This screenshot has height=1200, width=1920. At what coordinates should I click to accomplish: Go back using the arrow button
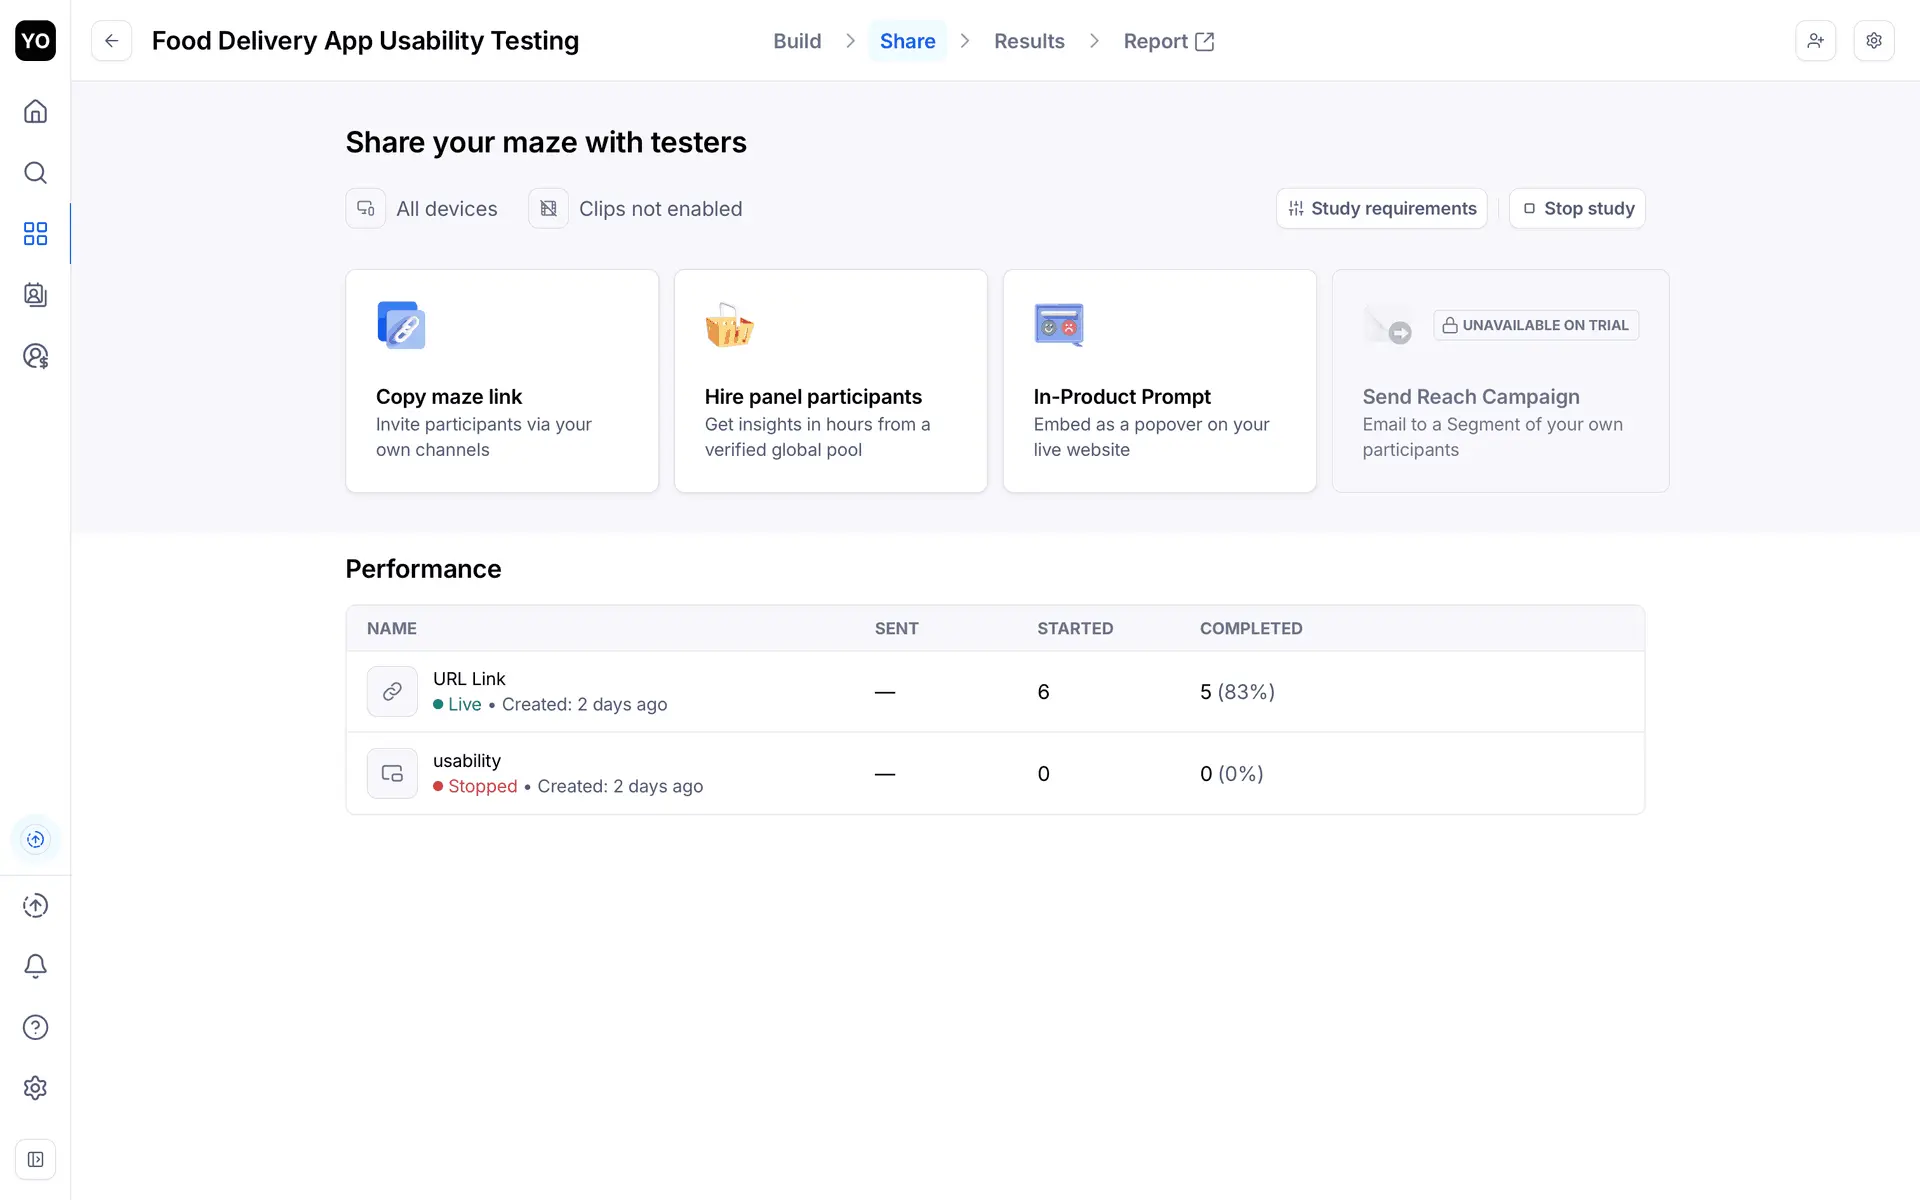tap(111, 41)
